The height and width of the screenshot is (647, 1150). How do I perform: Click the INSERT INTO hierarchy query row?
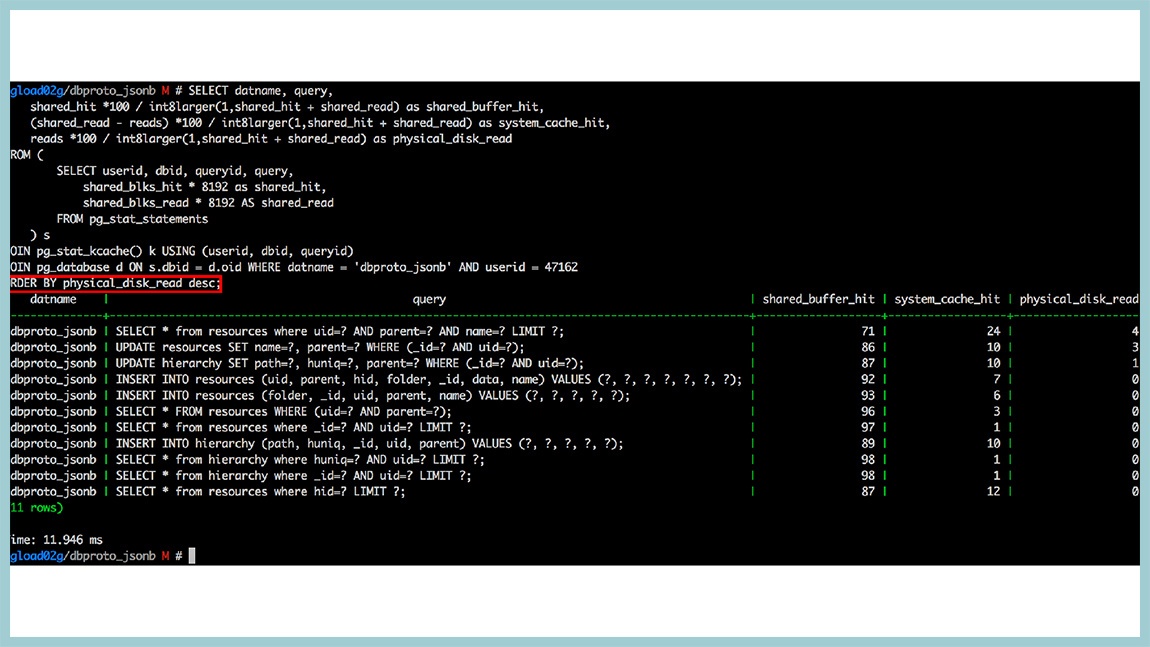coord(574,443)
